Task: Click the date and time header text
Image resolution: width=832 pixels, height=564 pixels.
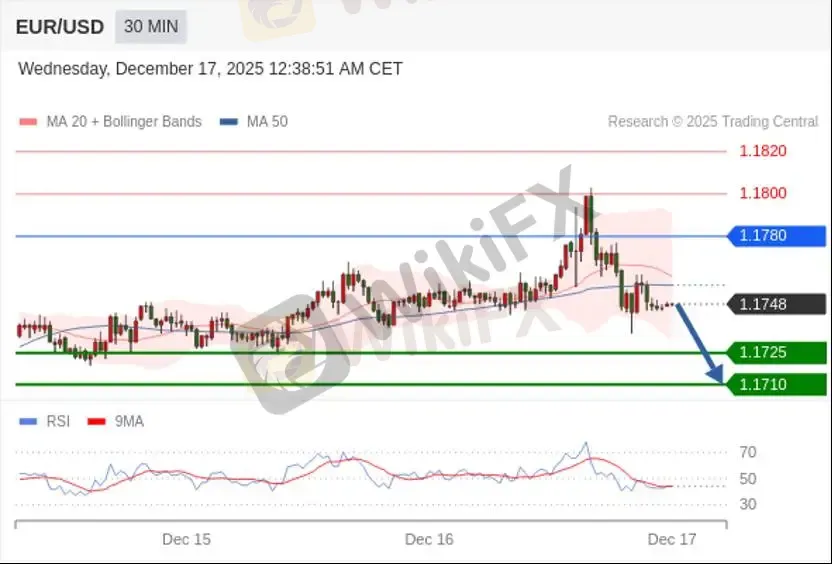Action: pyautogui.click(x=210, y=69)
